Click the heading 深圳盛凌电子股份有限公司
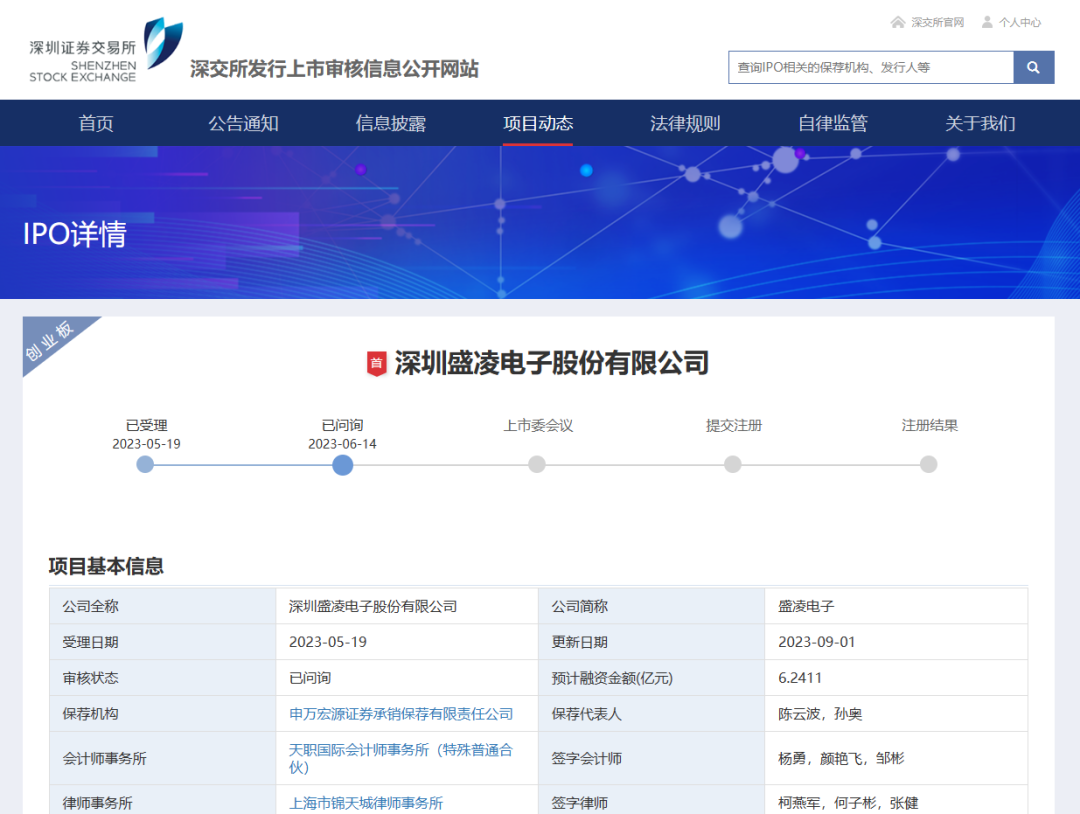 551,363
